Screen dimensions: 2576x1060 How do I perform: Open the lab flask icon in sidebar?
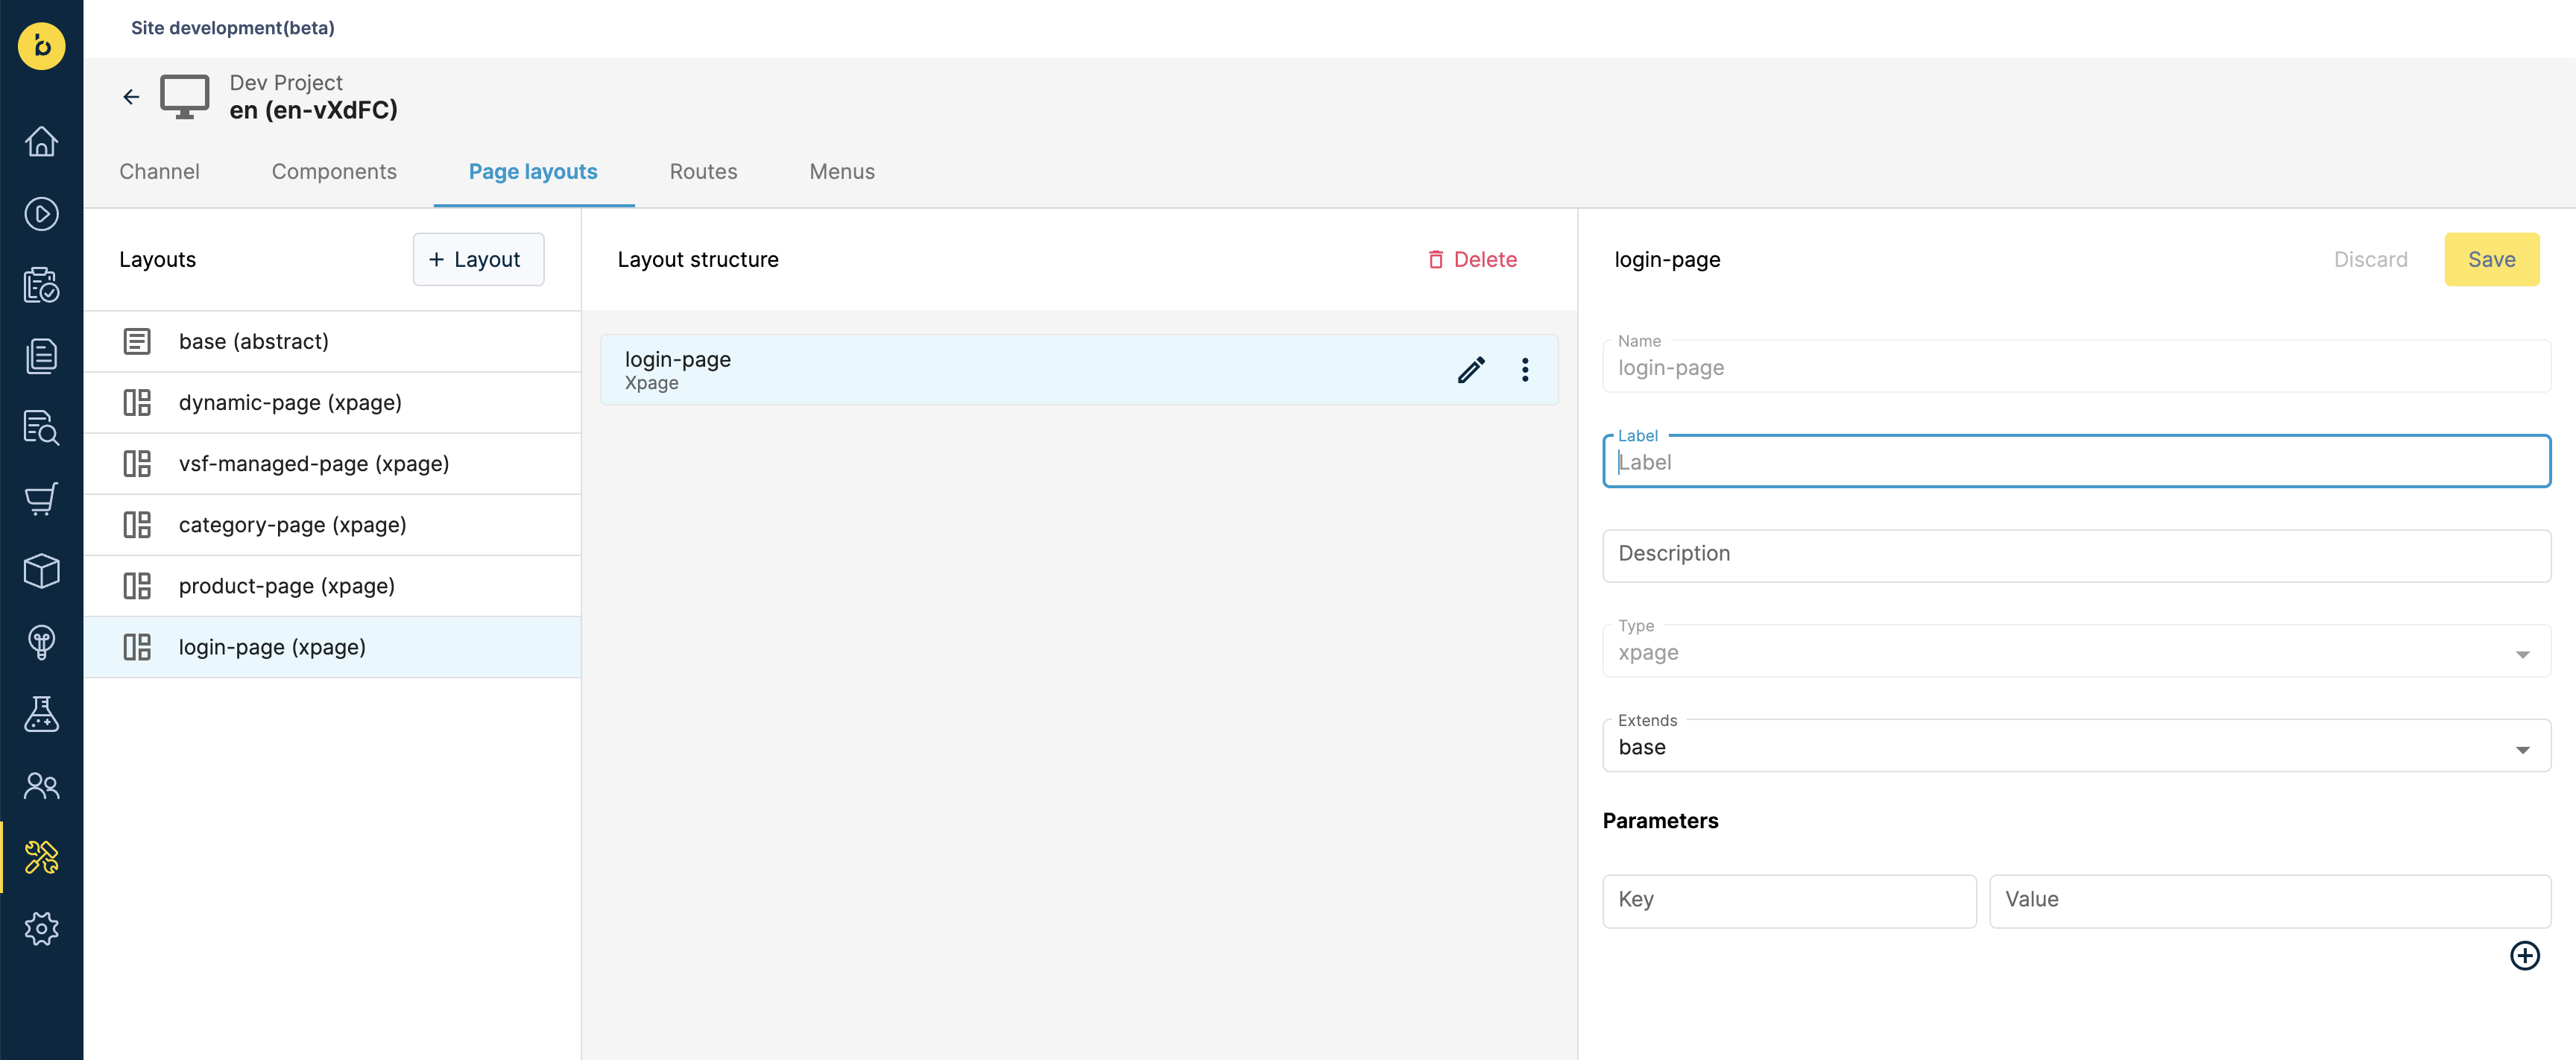tap(41, 714)
